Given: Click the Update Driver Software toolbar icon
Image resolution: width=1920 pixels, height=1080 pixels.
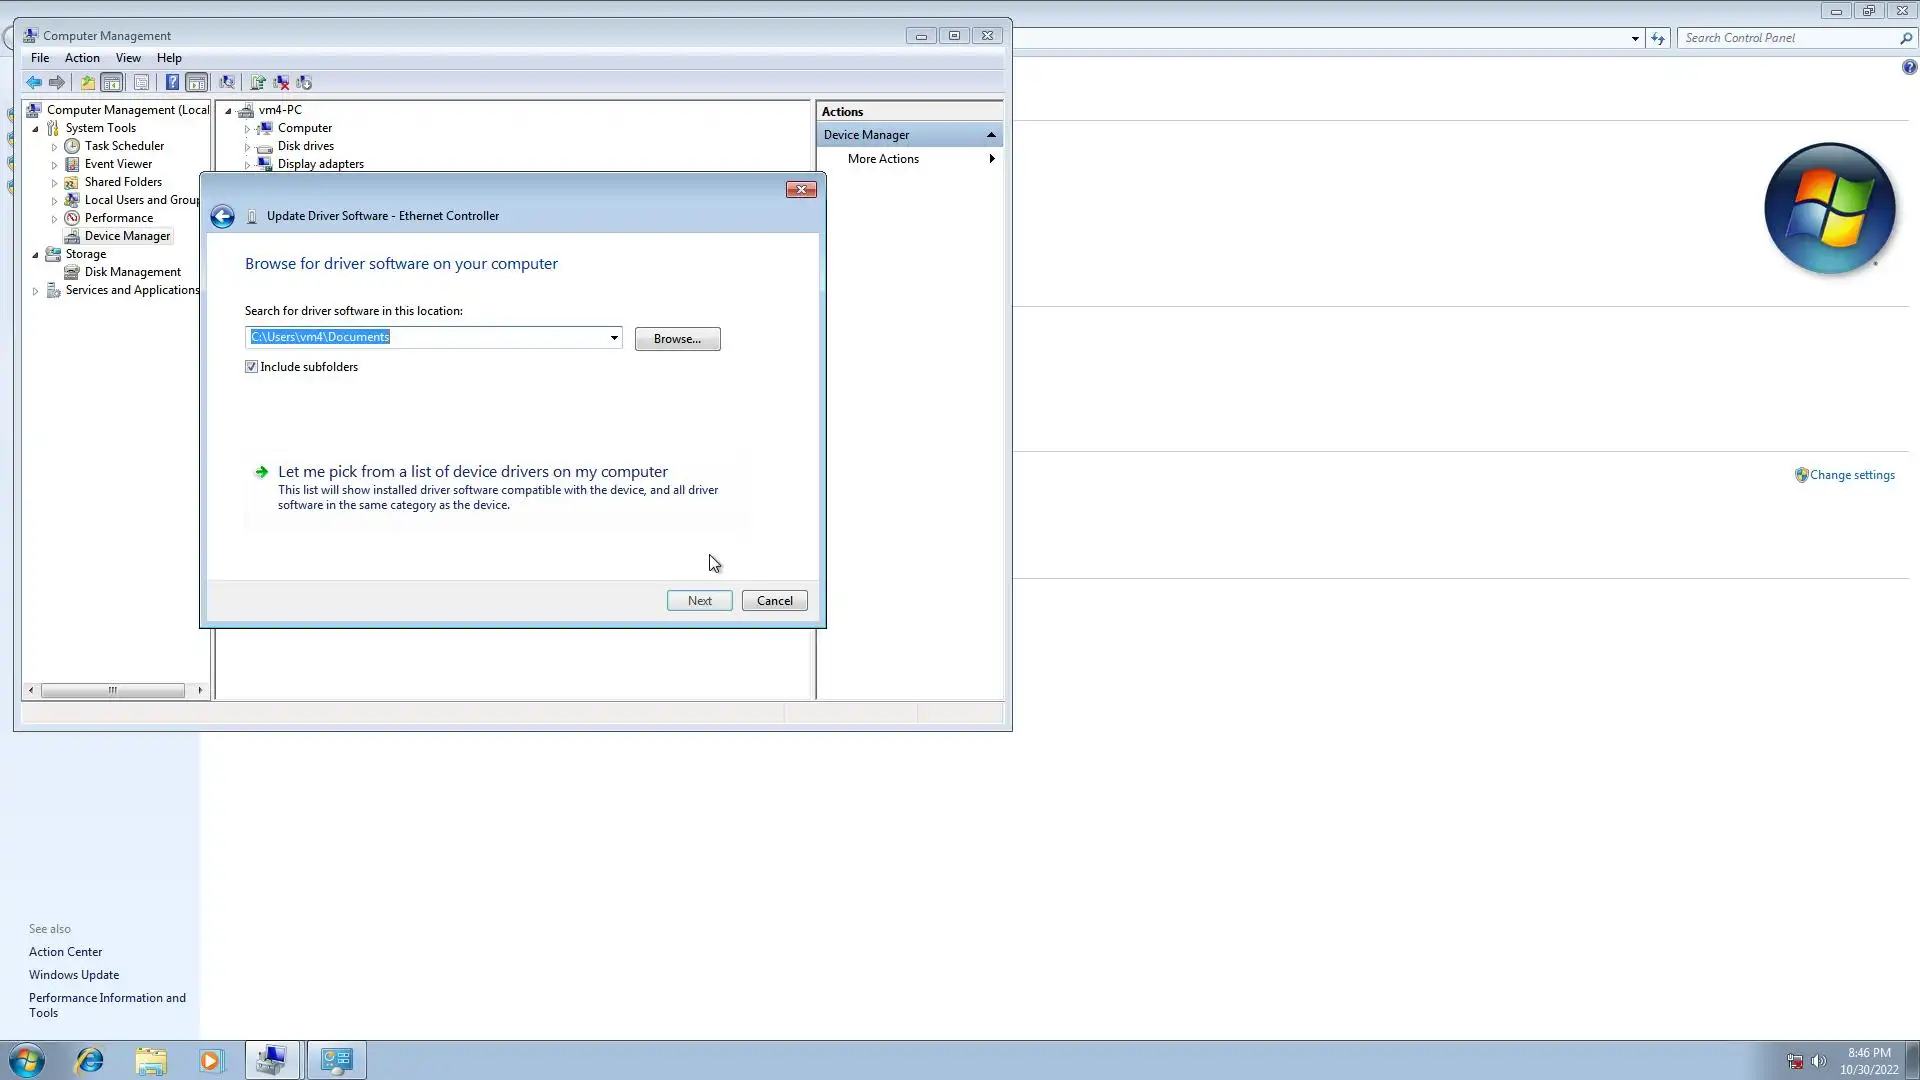Looking at the screenshot, I should 257,83.
